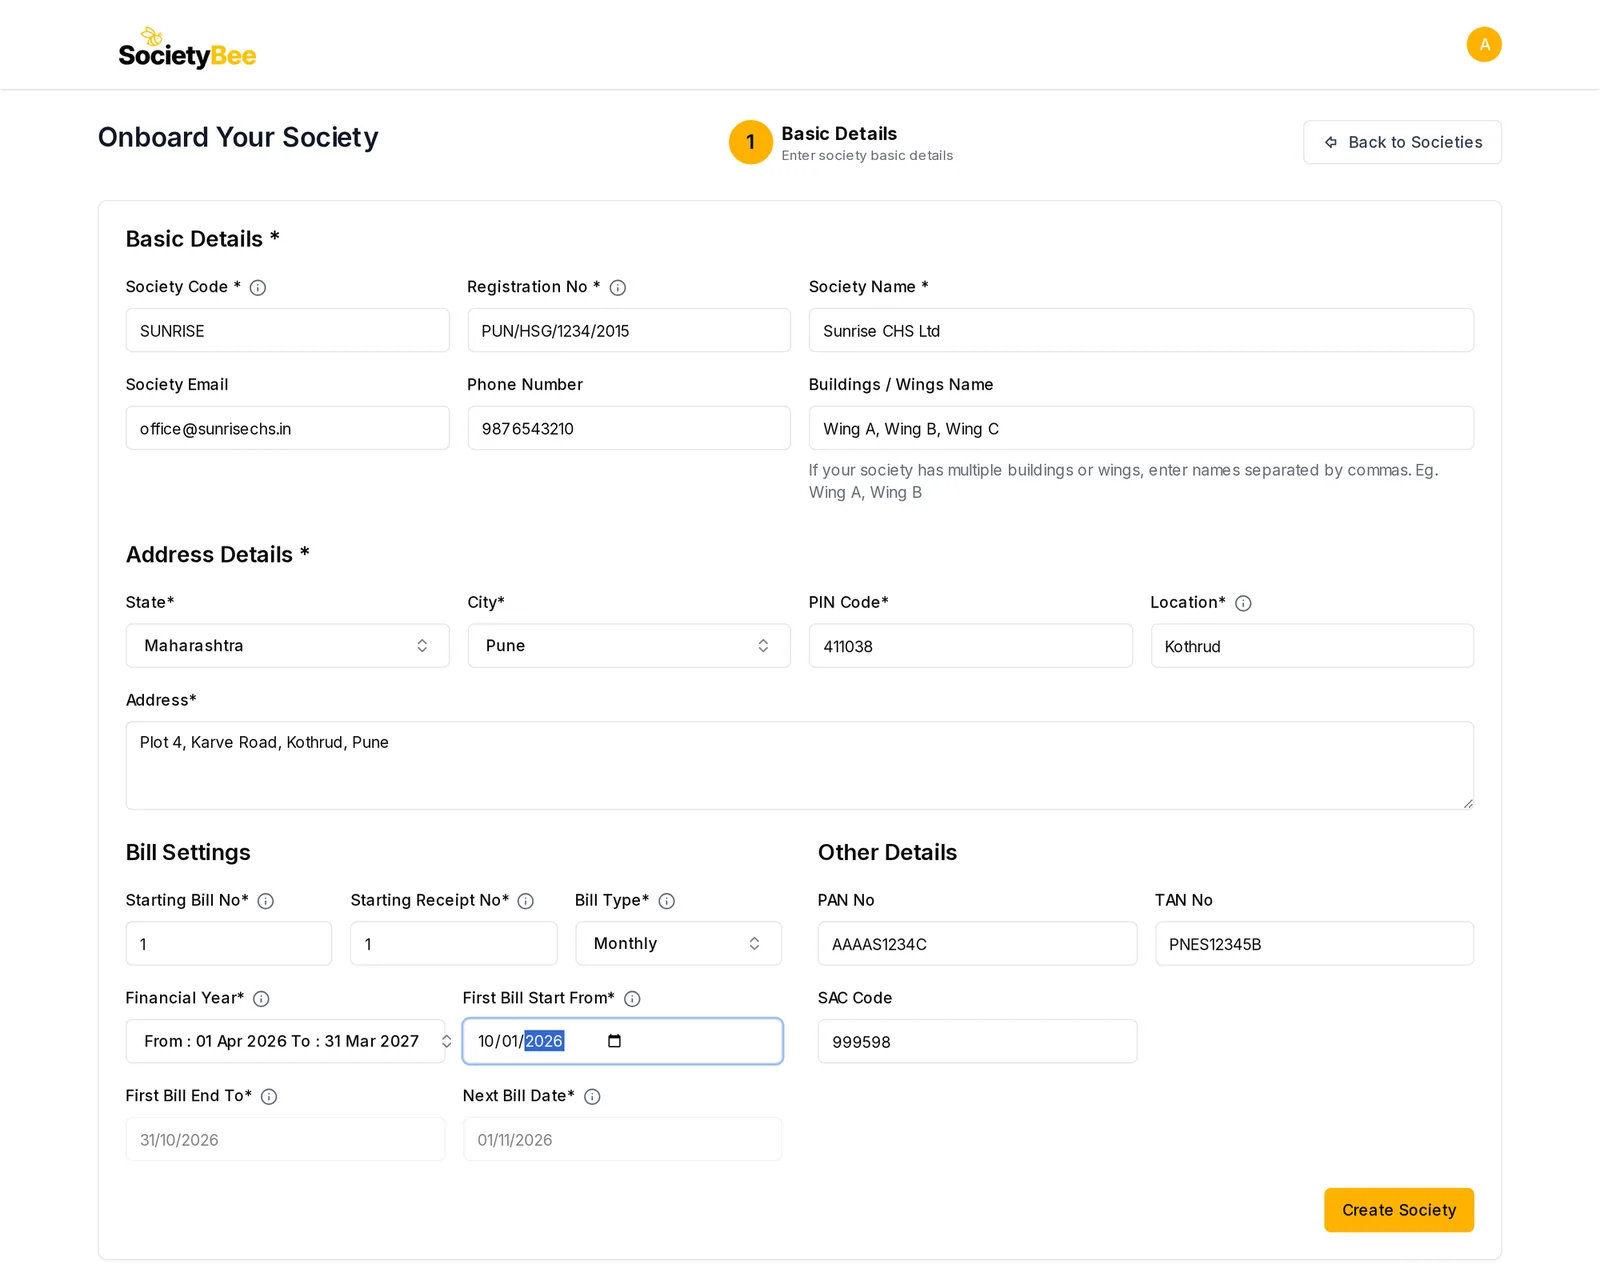1600x1269 pixels.
Task: Open the Bill Type dropdown showing Monthly
Action: pyautogui.click(x=678, y=944)
